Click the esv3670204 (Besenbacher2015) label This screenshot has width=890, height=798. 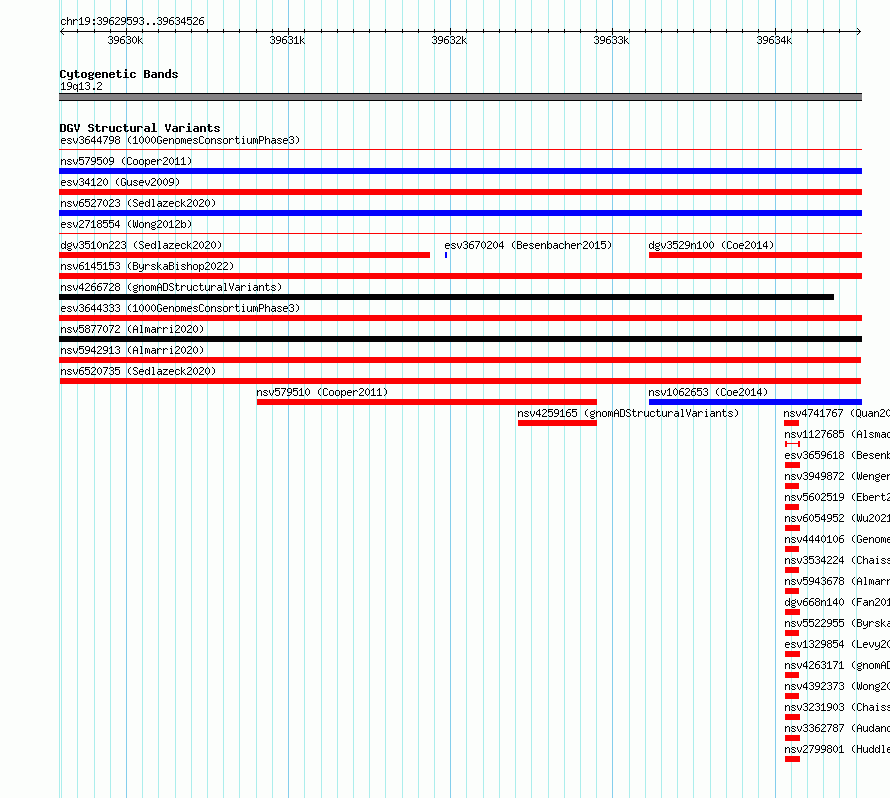point(528,245)
